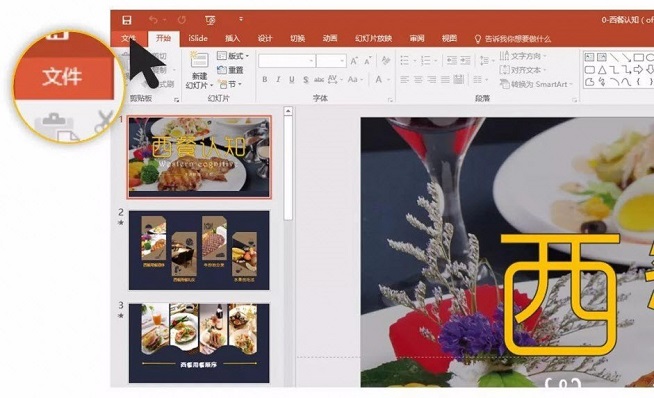654x398 pixels.
Task: Select the right block arrow shape
Action: coord(639,70)
